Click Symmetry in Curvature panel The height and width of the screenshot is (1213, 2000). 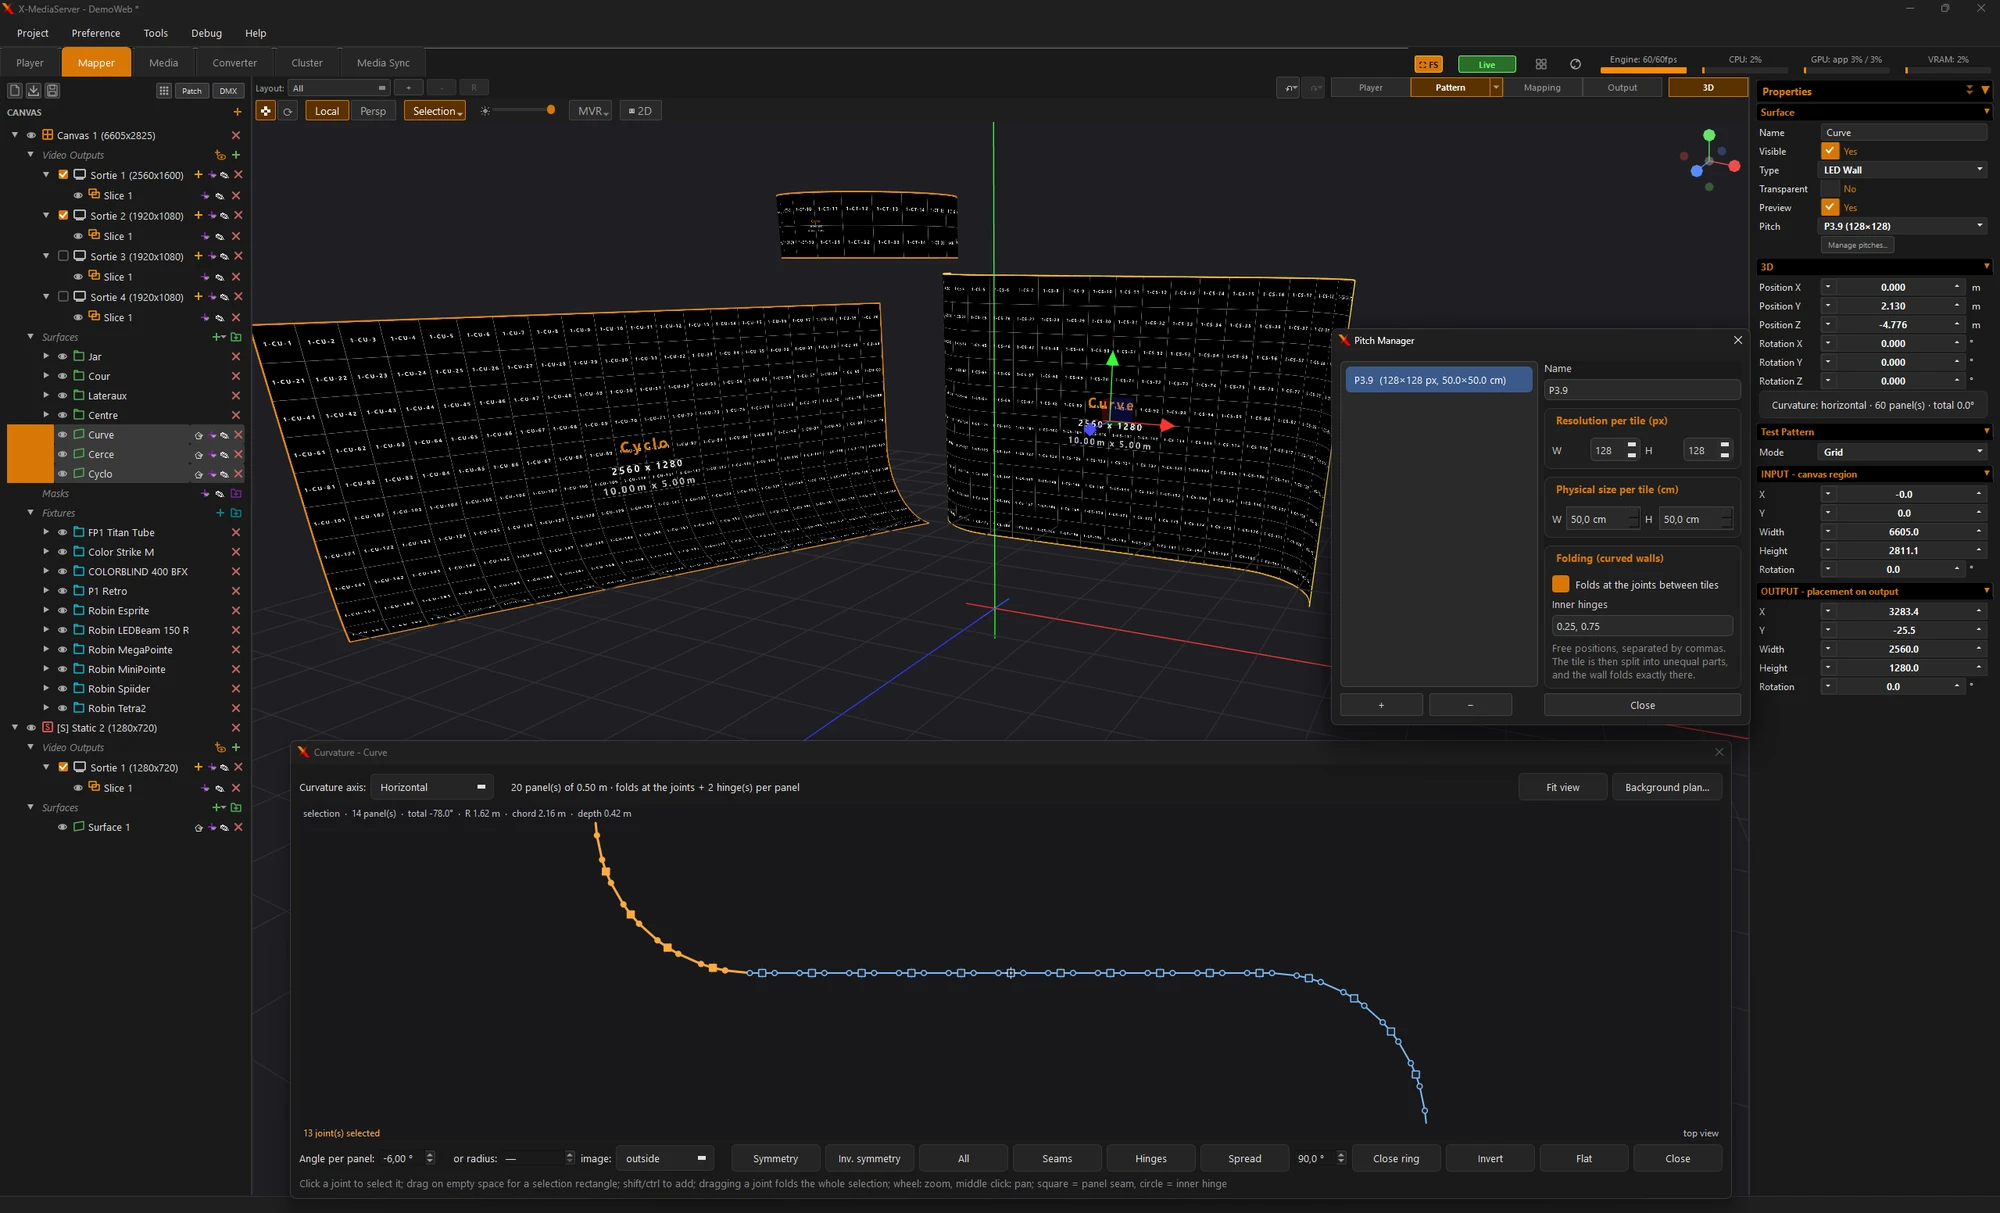(x=775, y=1158)
